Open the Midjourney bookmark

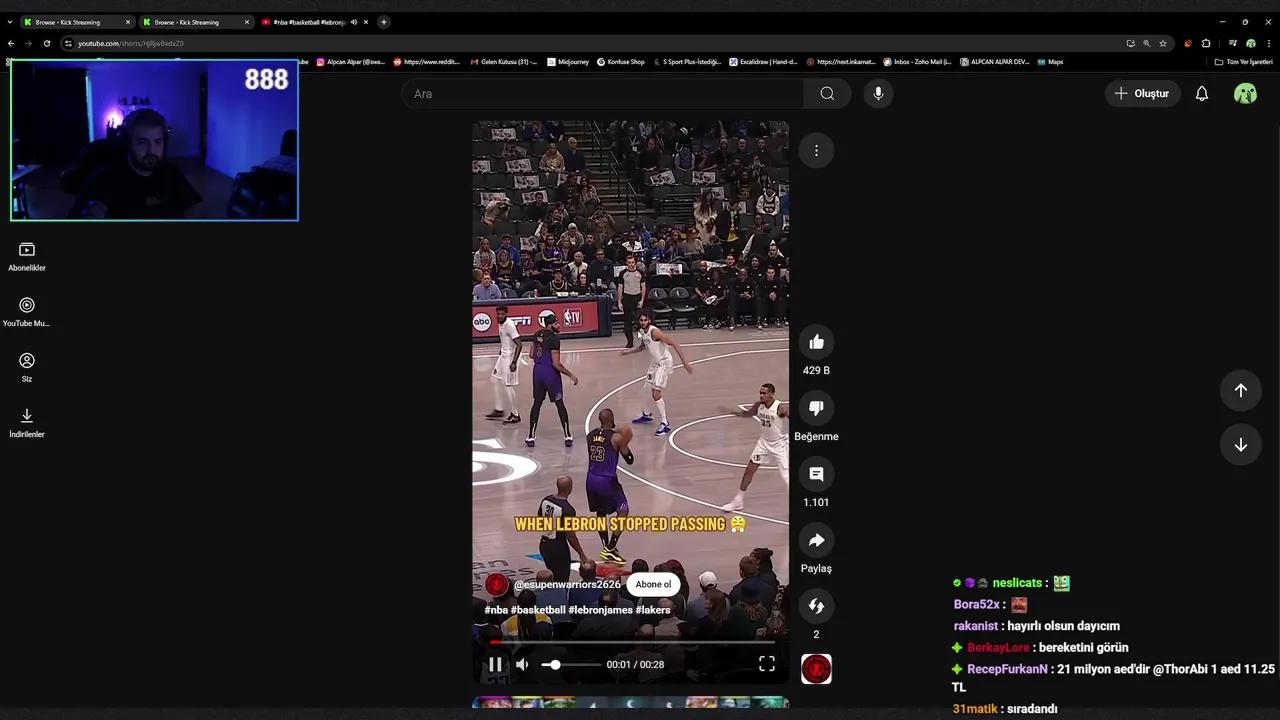[568, 62]
